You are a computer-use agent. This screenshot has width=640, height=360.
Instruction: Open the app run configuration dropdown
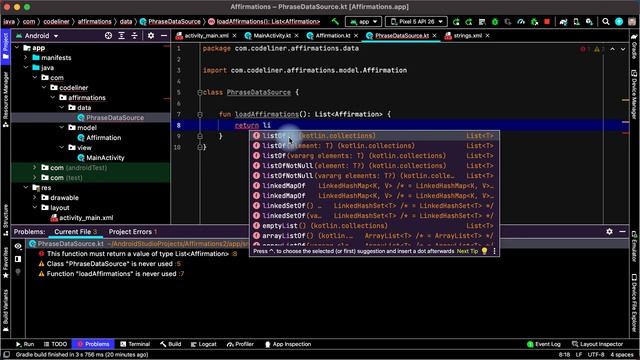click(x=364, y=22)
